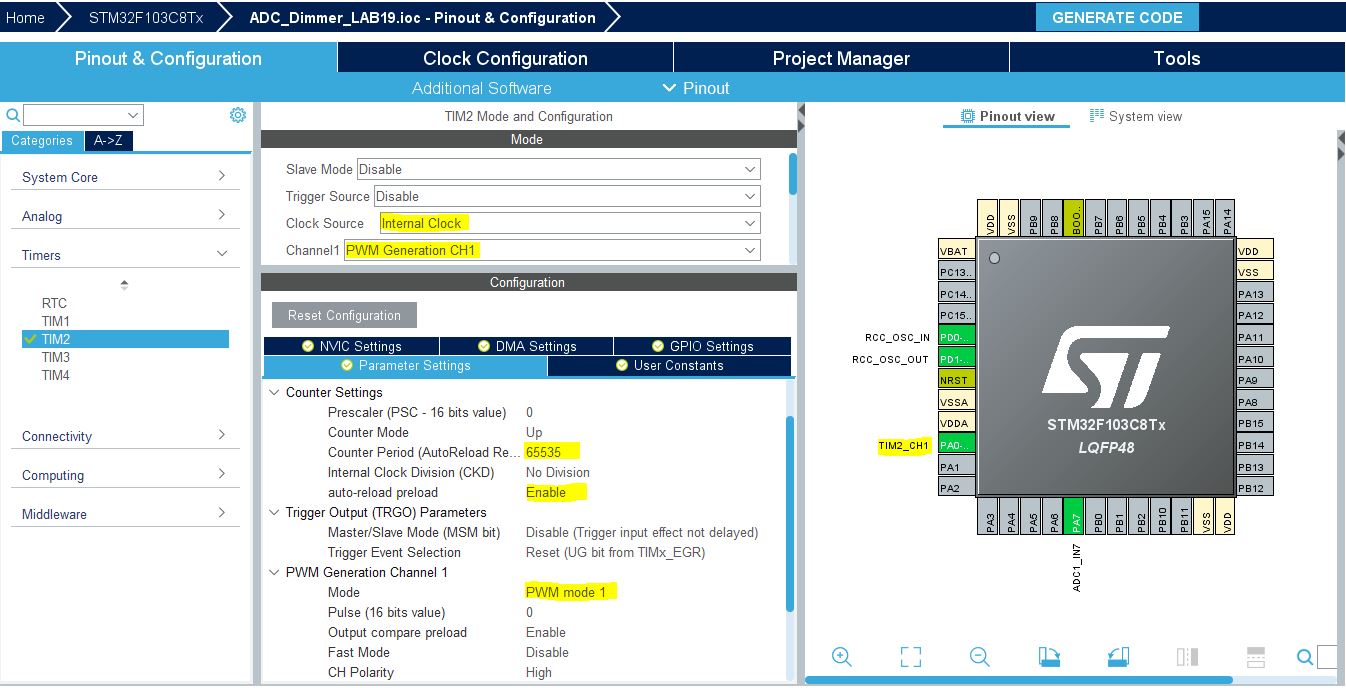Rotate the chip counter-clockwise
Viewport: 1346px width, 688px height.
(x=1118, y=657)
